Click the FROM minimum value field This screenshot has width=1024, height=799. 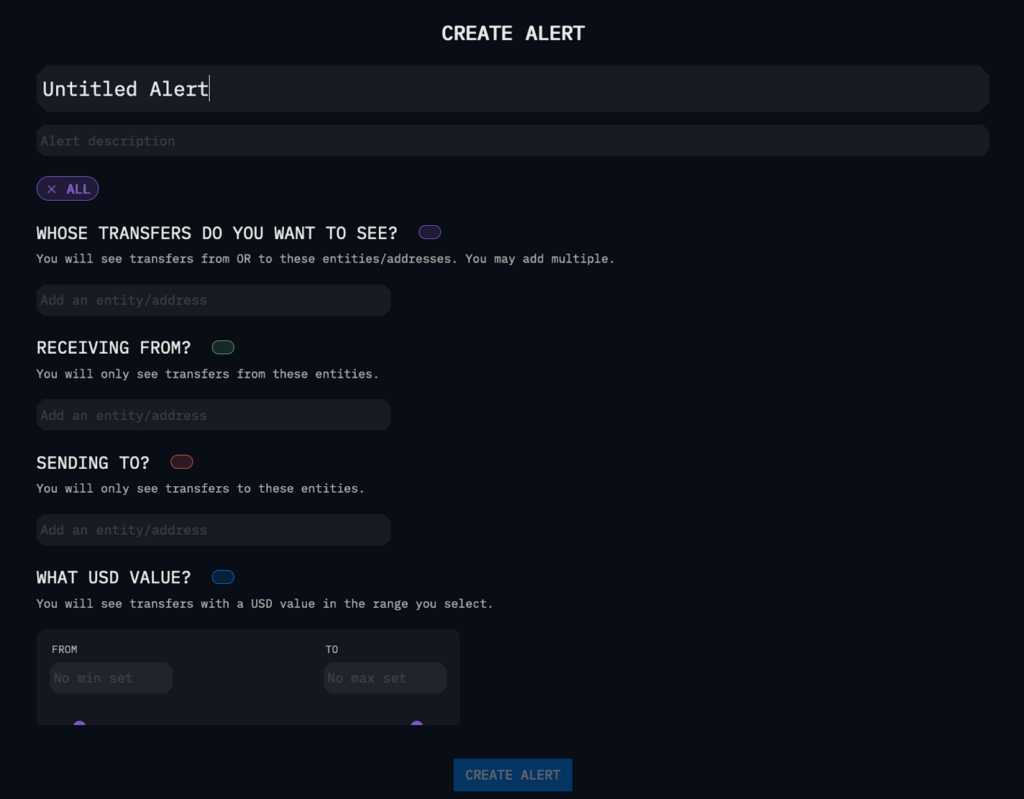[111, 678]
